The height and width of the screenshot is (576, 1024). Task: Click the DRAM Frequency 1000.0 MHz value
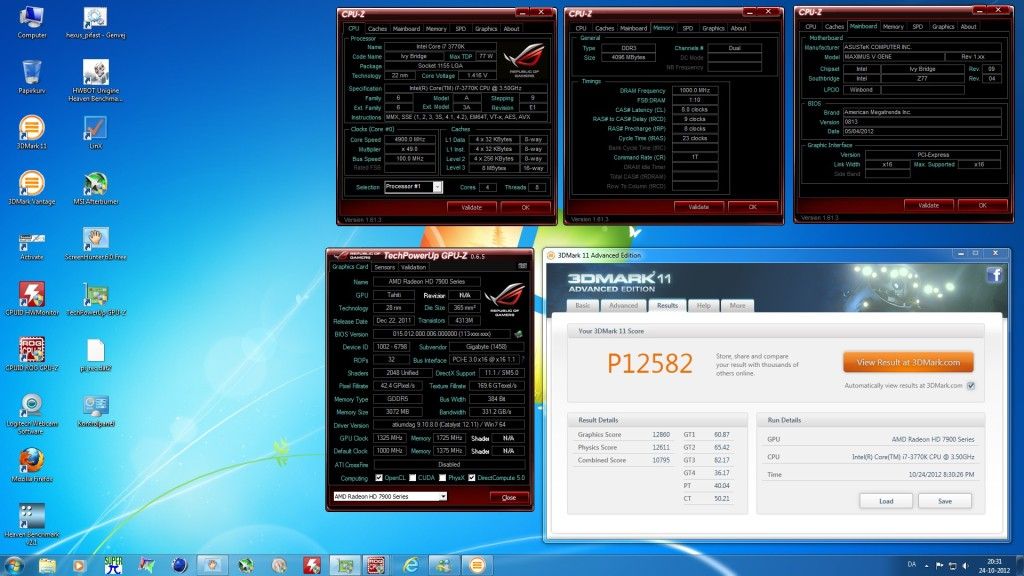pos(695,91)
